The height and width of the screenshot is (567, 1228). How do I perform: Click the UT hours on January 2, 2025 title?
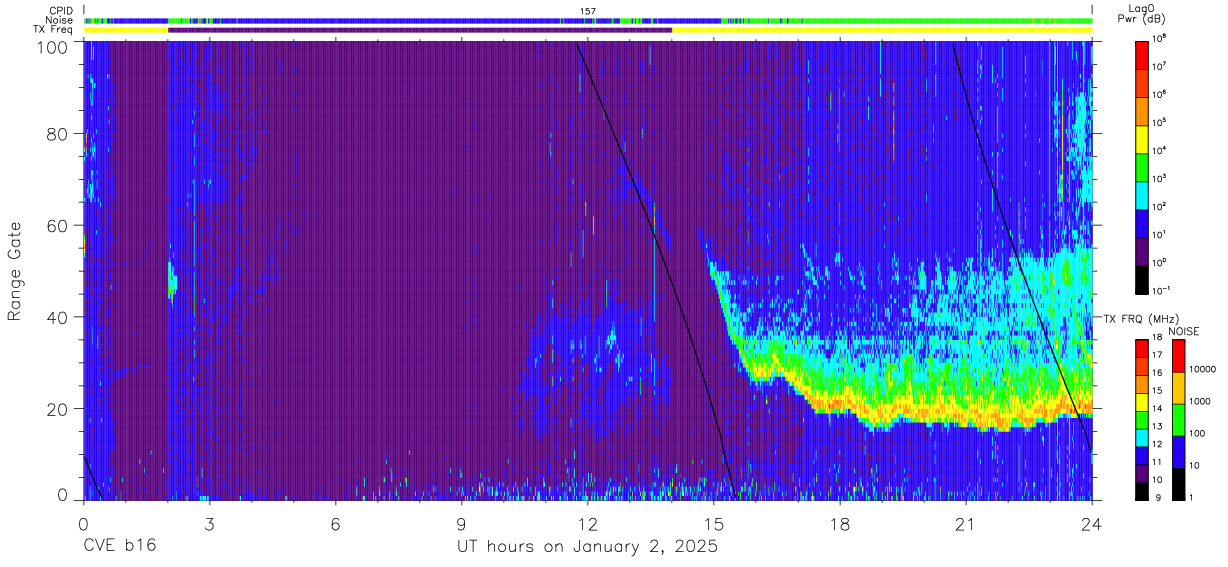click(587, 547)
